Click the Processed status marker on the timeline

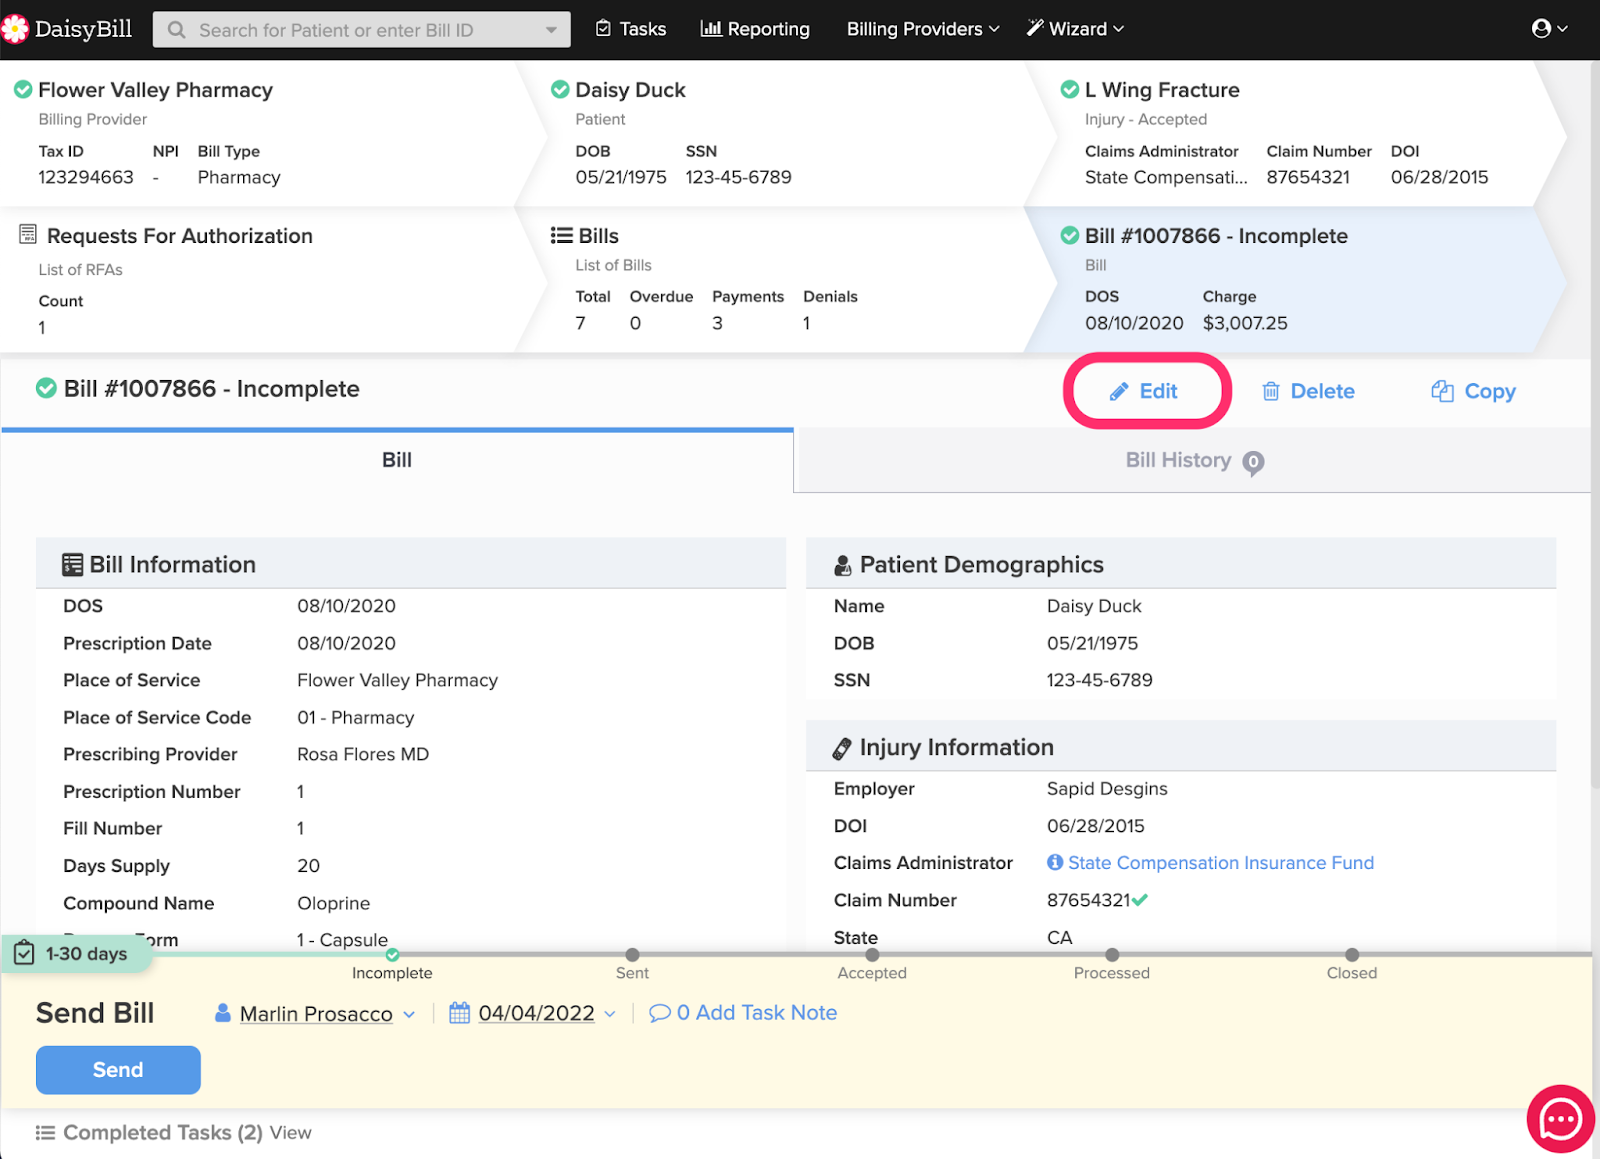coord(1112,955)
